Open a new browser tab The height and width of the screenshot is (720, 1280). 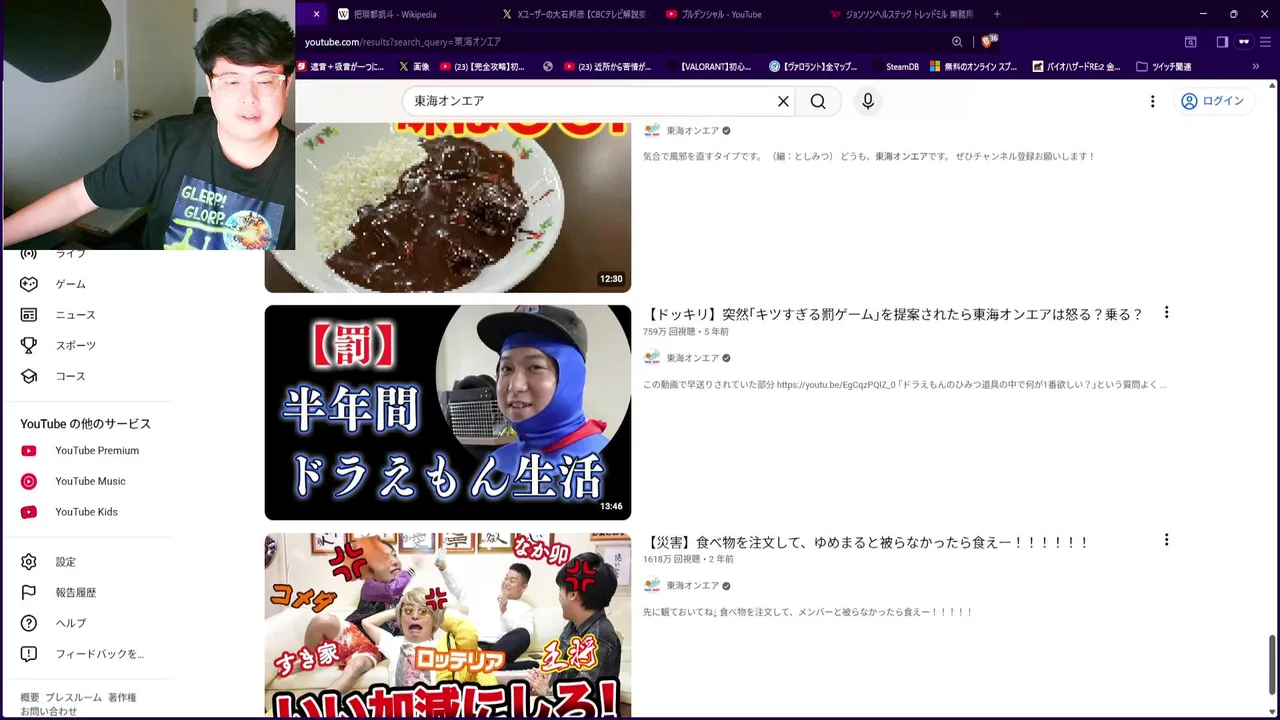click(997, 14)
